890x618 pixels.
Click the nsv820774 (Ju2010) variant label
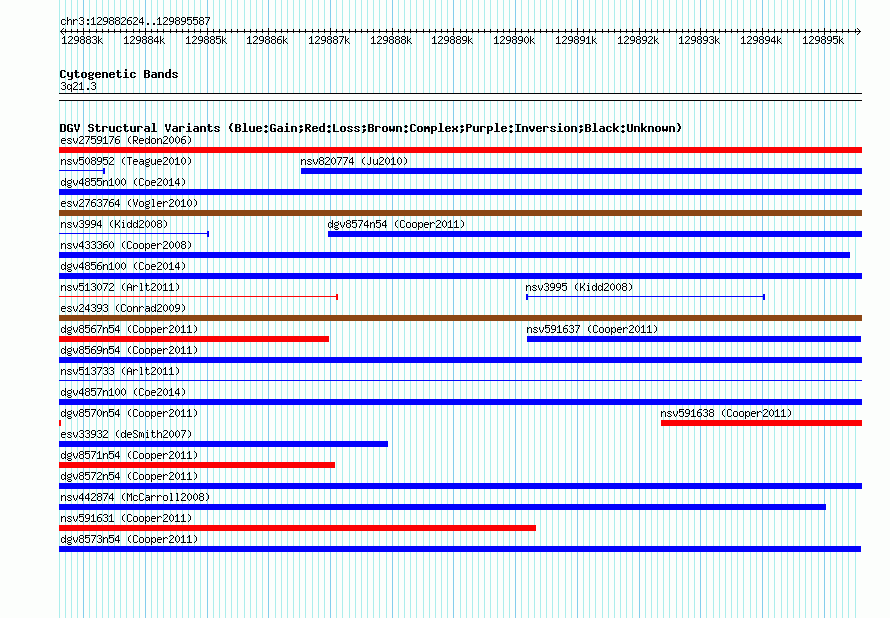354,161
